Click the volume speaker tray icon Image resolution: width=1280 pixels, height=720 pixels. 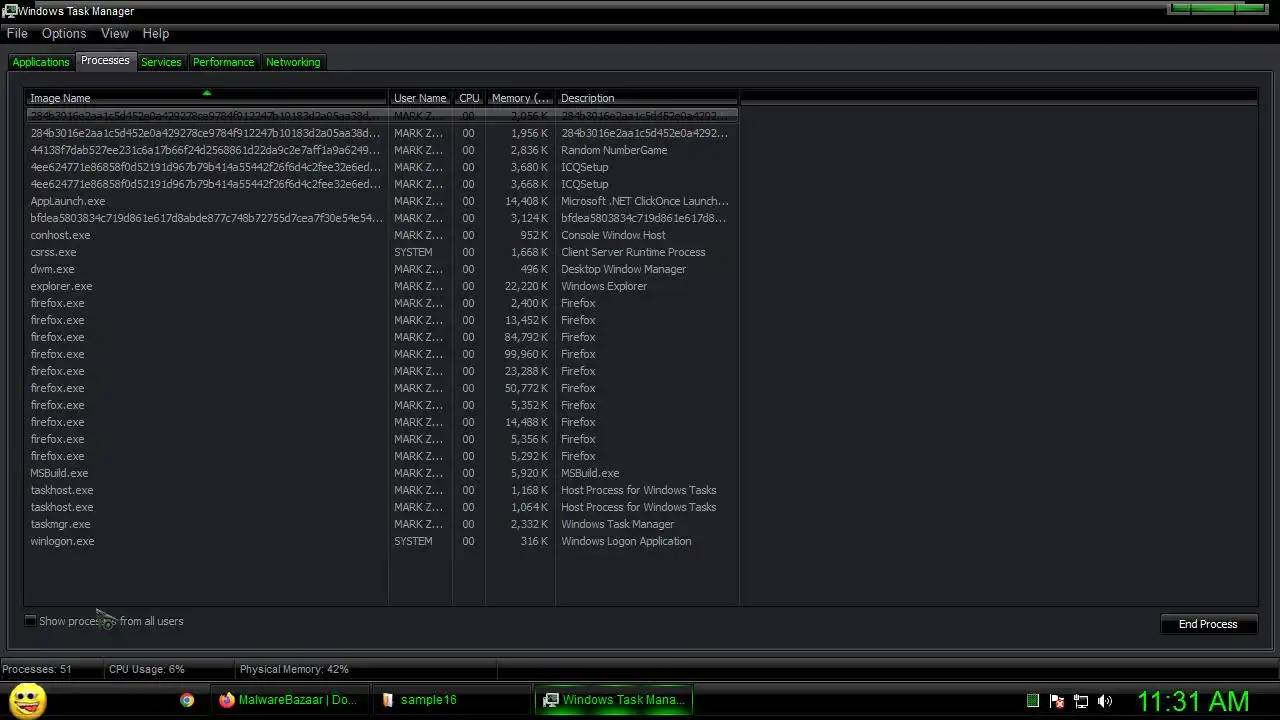1105,701
